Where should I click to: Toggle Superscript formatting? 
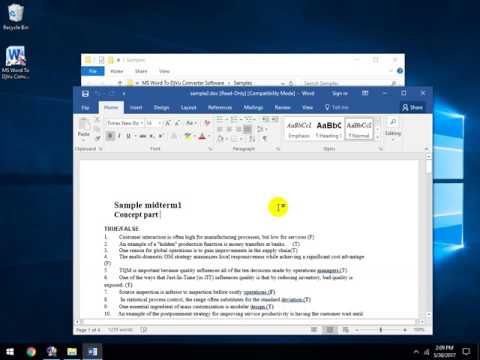coord(160,136)
